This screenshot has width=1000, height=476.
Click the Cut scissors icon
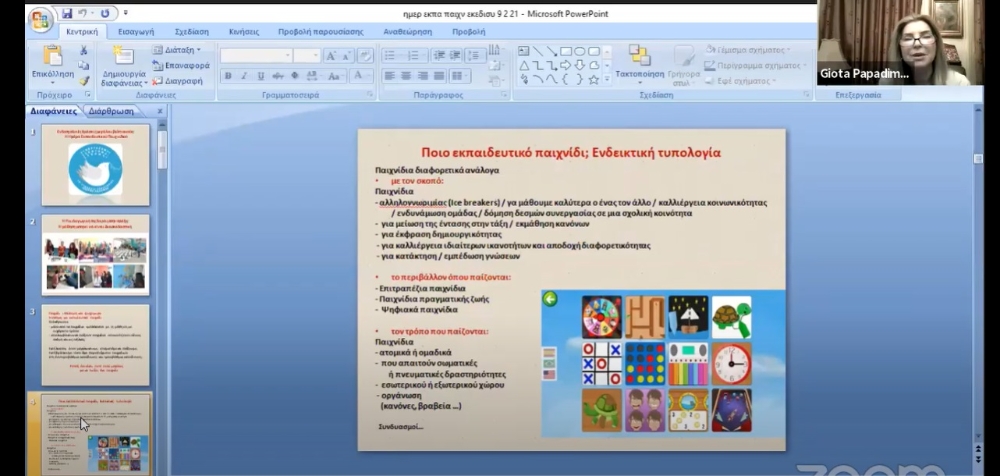tap(84, 51)
